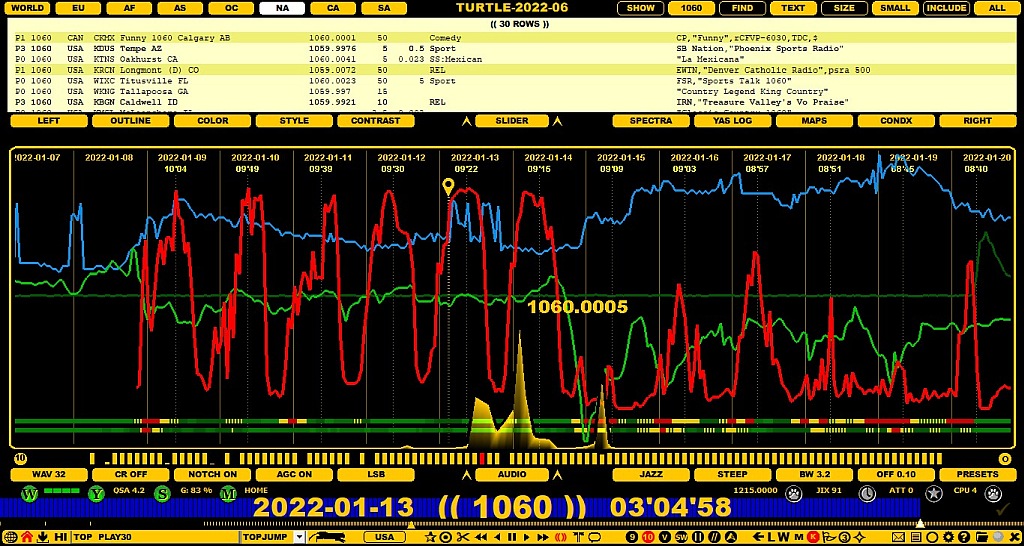Click the up arrow right of AUDIO
The width and height of the screenshot is (1024, 546).
(557, 475)
